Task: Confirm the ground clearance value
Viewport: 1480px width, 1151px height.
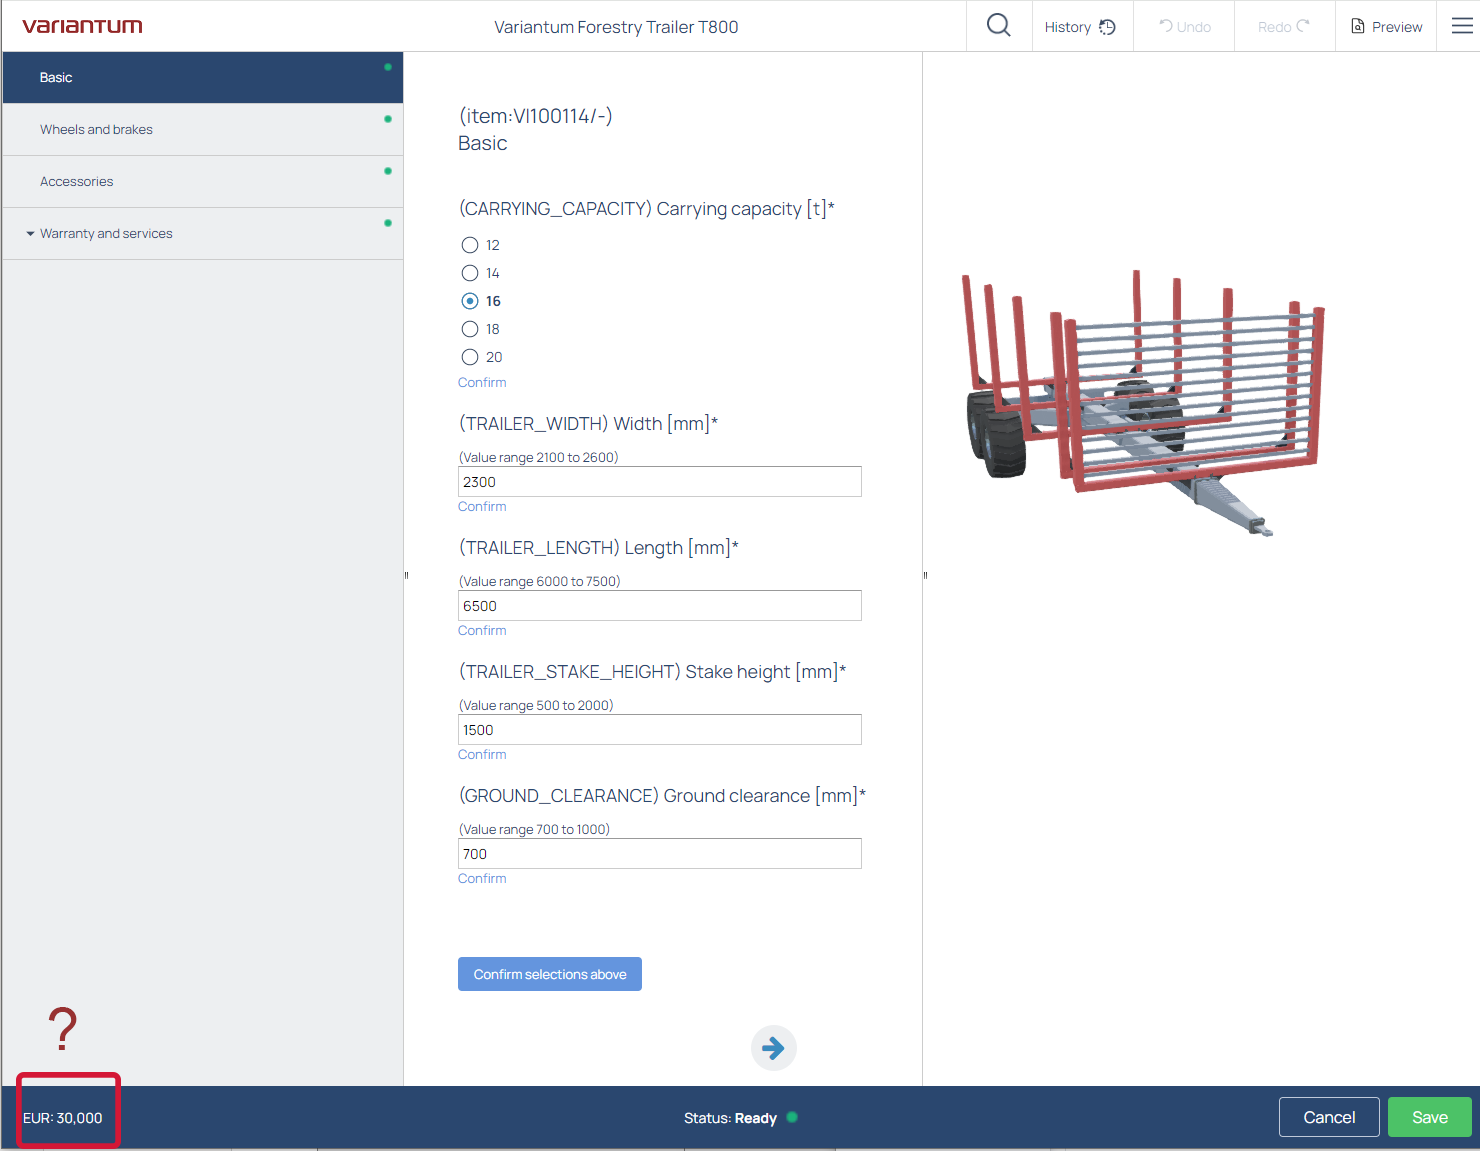Action: pos(482,879)
